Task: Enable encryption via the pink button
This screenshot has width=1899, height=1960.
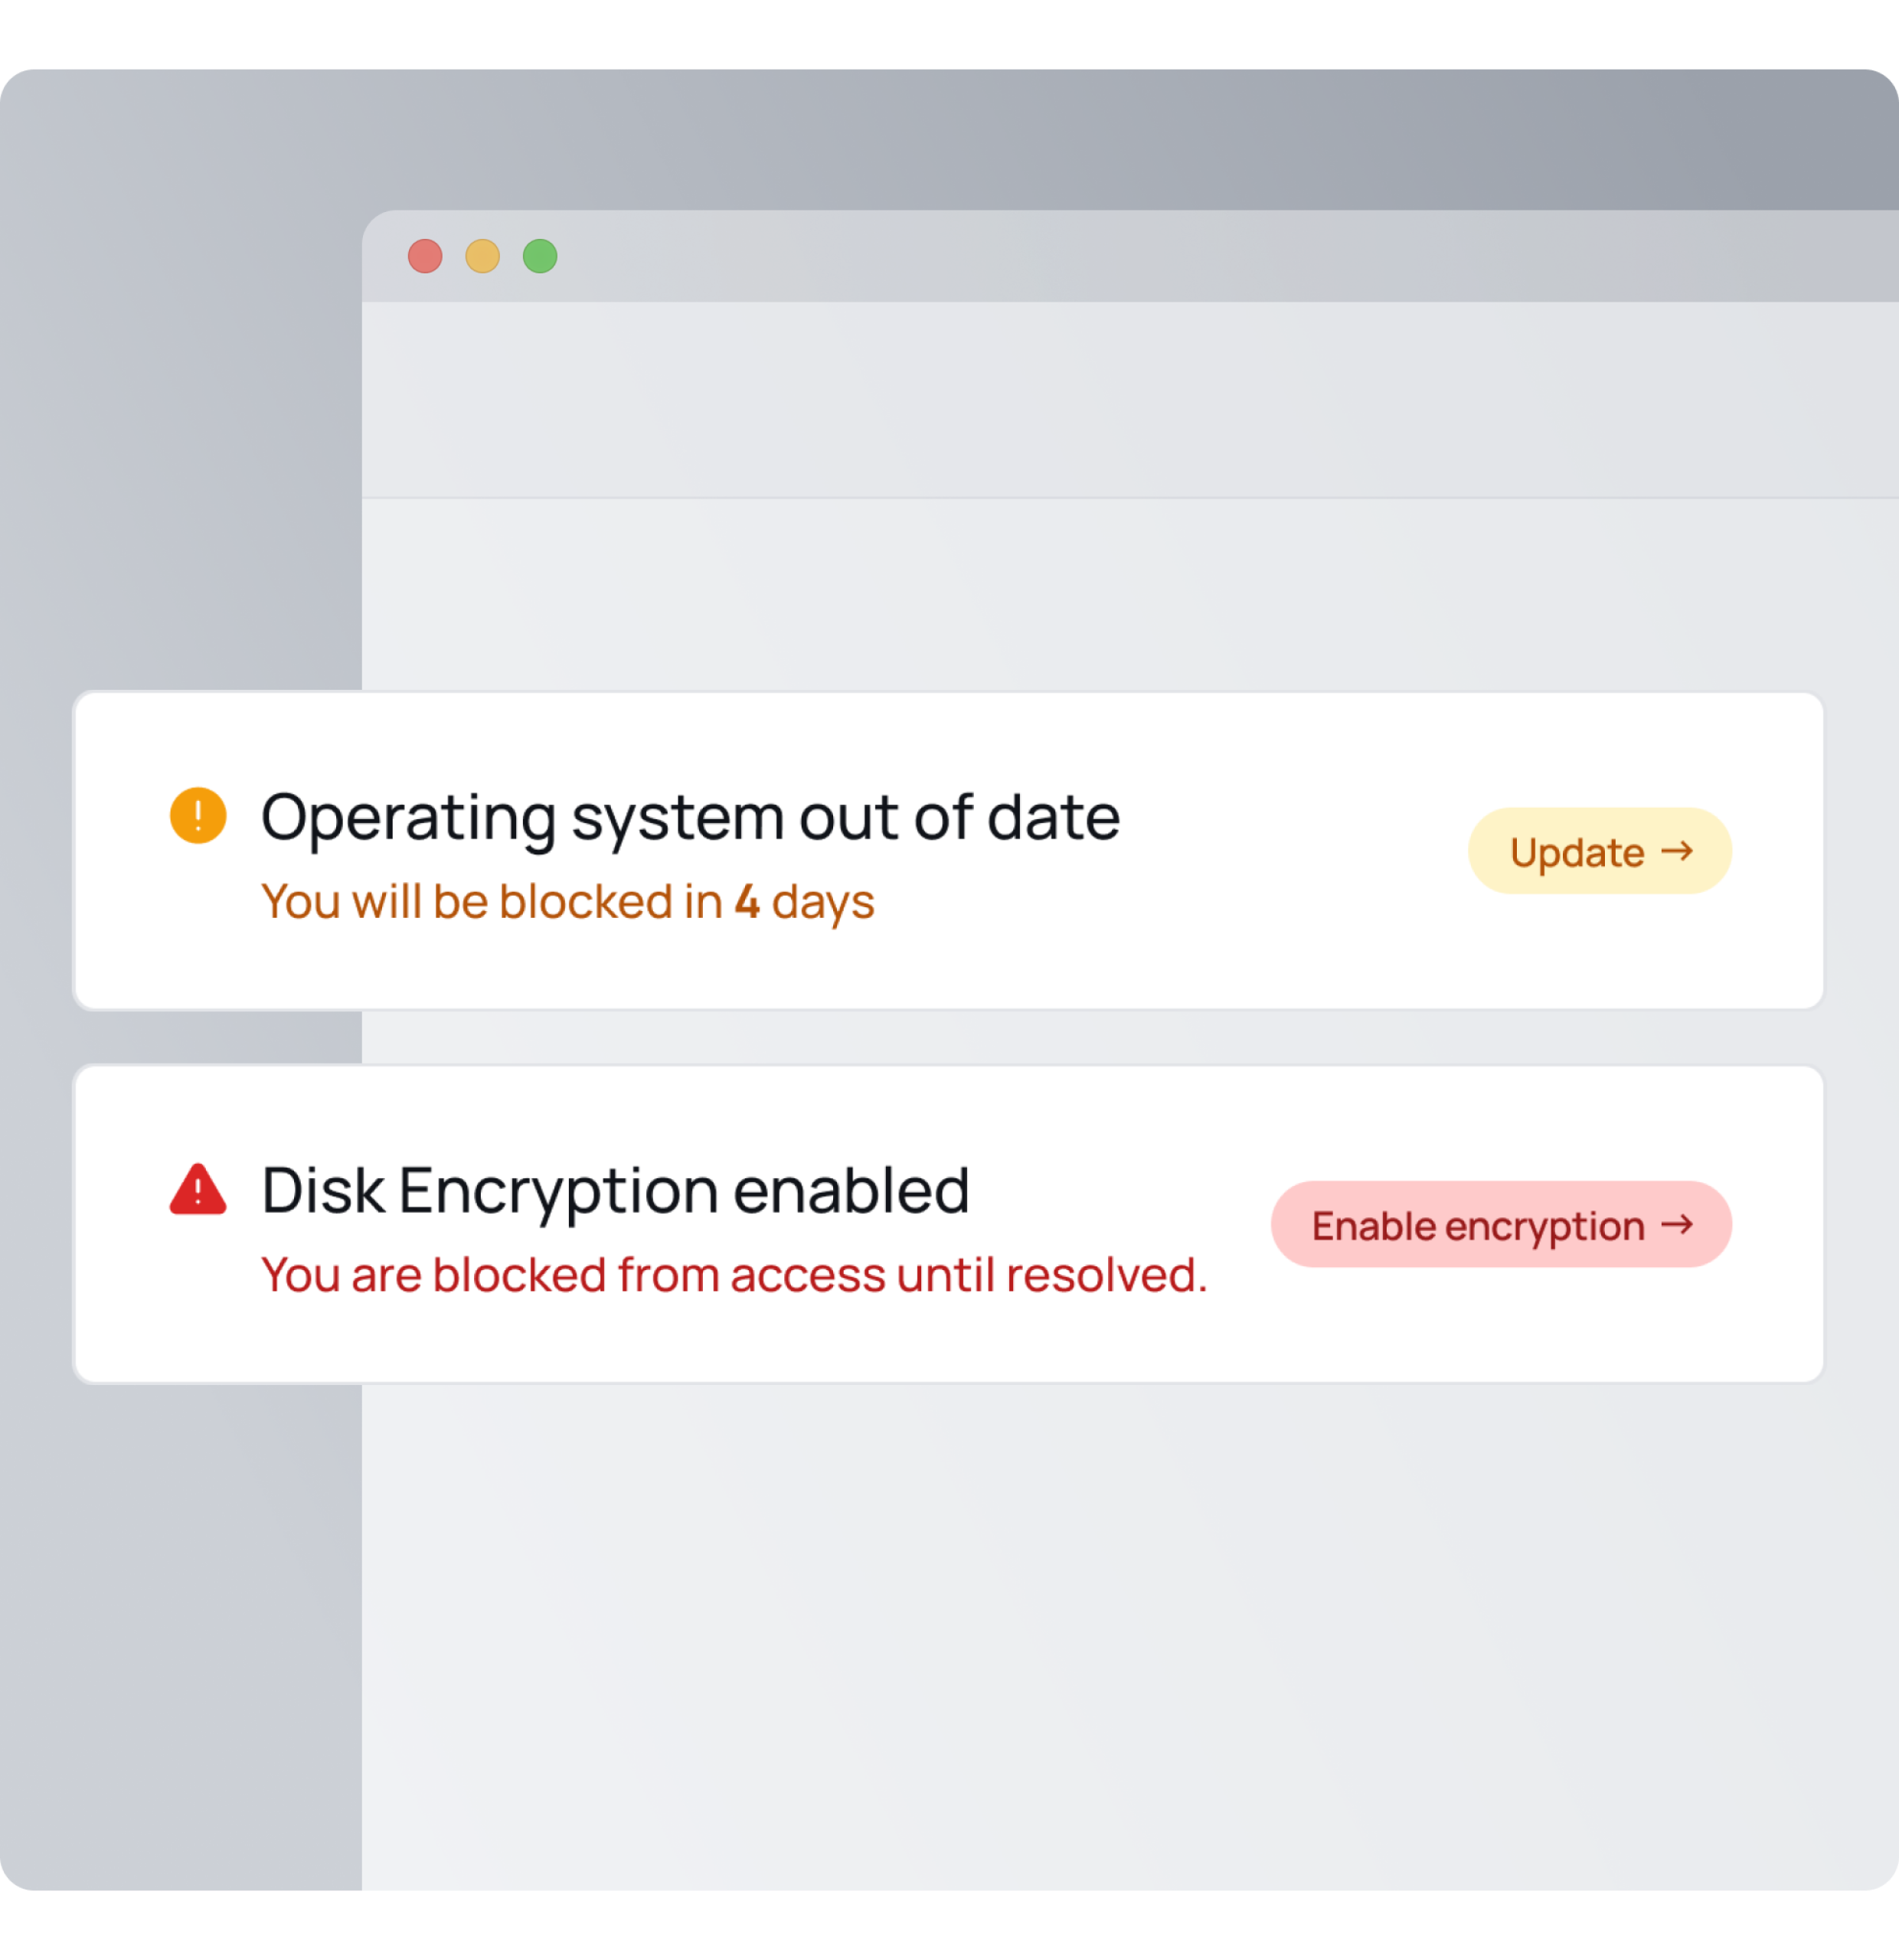Action: coord(1496,1225)
